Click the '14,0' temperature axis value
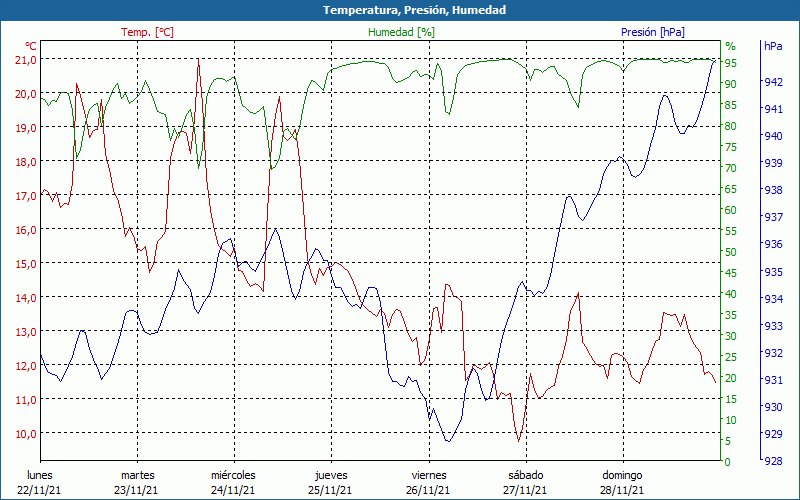 coord(26,297)
